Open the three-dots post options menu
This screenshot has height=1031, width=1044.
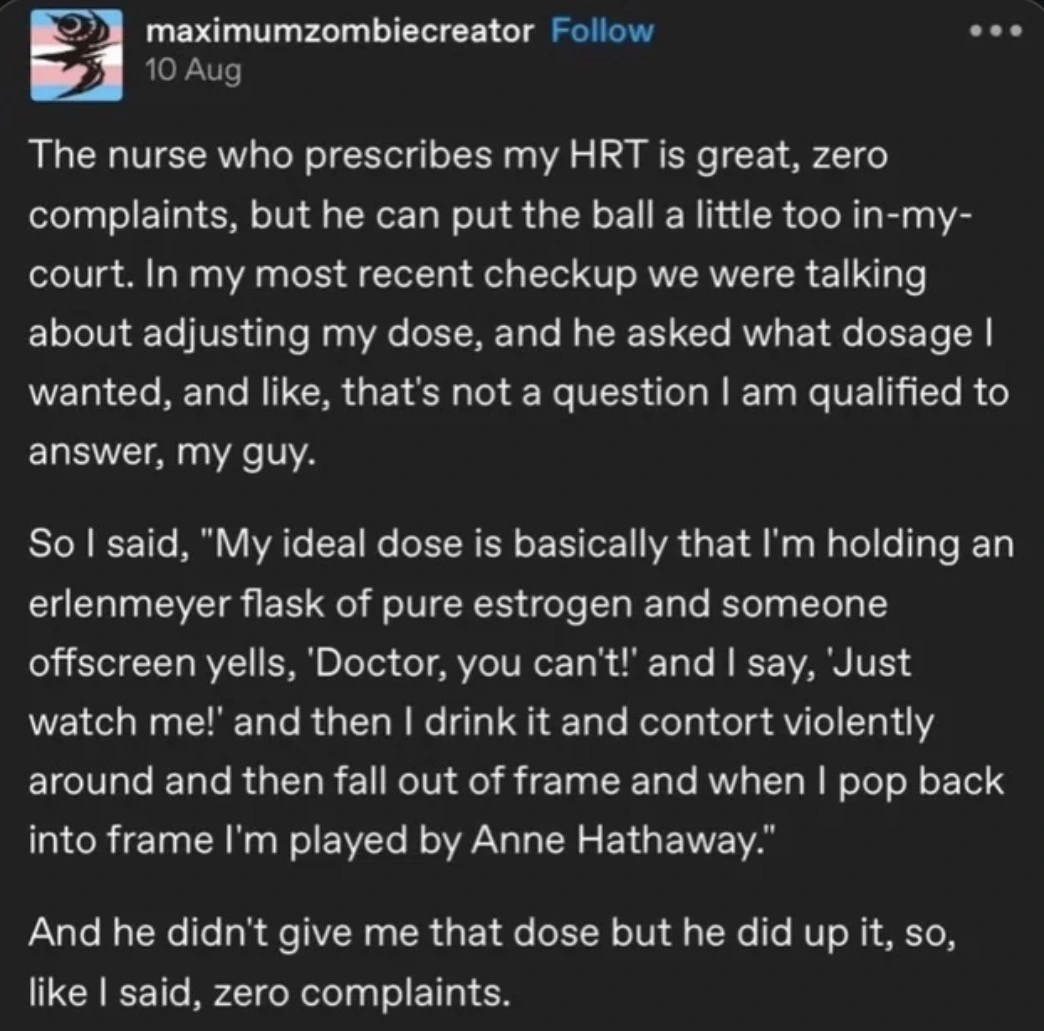(x=996, y=30)
